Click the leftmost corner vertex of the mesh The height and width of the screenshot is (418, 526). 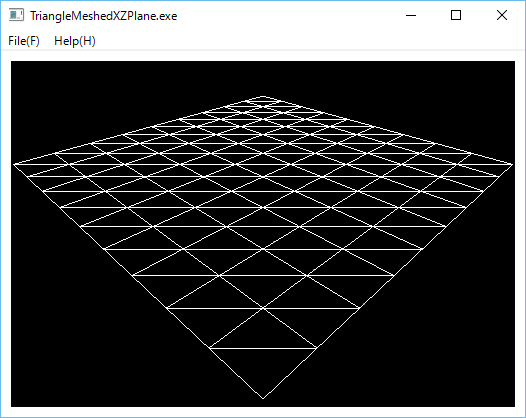pyautogui.click(x=13, y=164)
